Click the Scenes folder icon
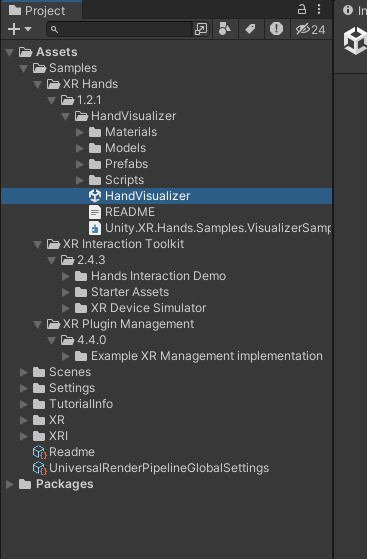 (39, 373)
